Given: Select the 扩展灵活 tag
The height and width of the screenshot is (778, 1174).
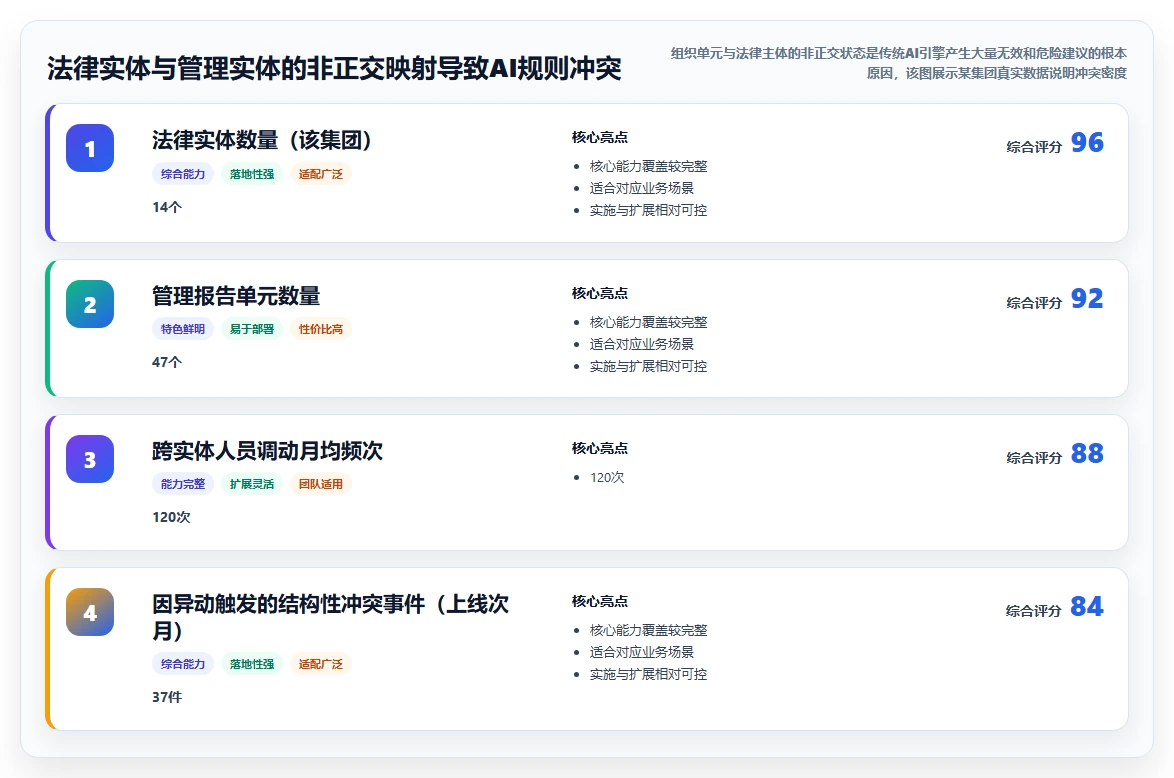Looking at the screenshot, I should pyautogui.click(x=252, y=484).
